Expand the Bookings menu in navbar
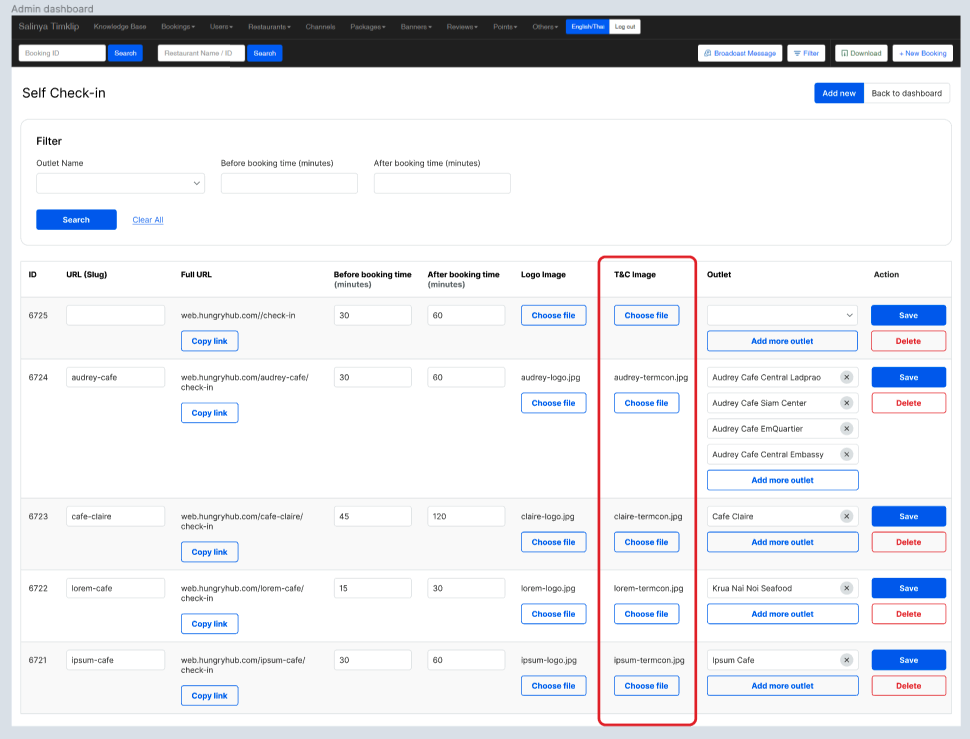 (178, 27)
